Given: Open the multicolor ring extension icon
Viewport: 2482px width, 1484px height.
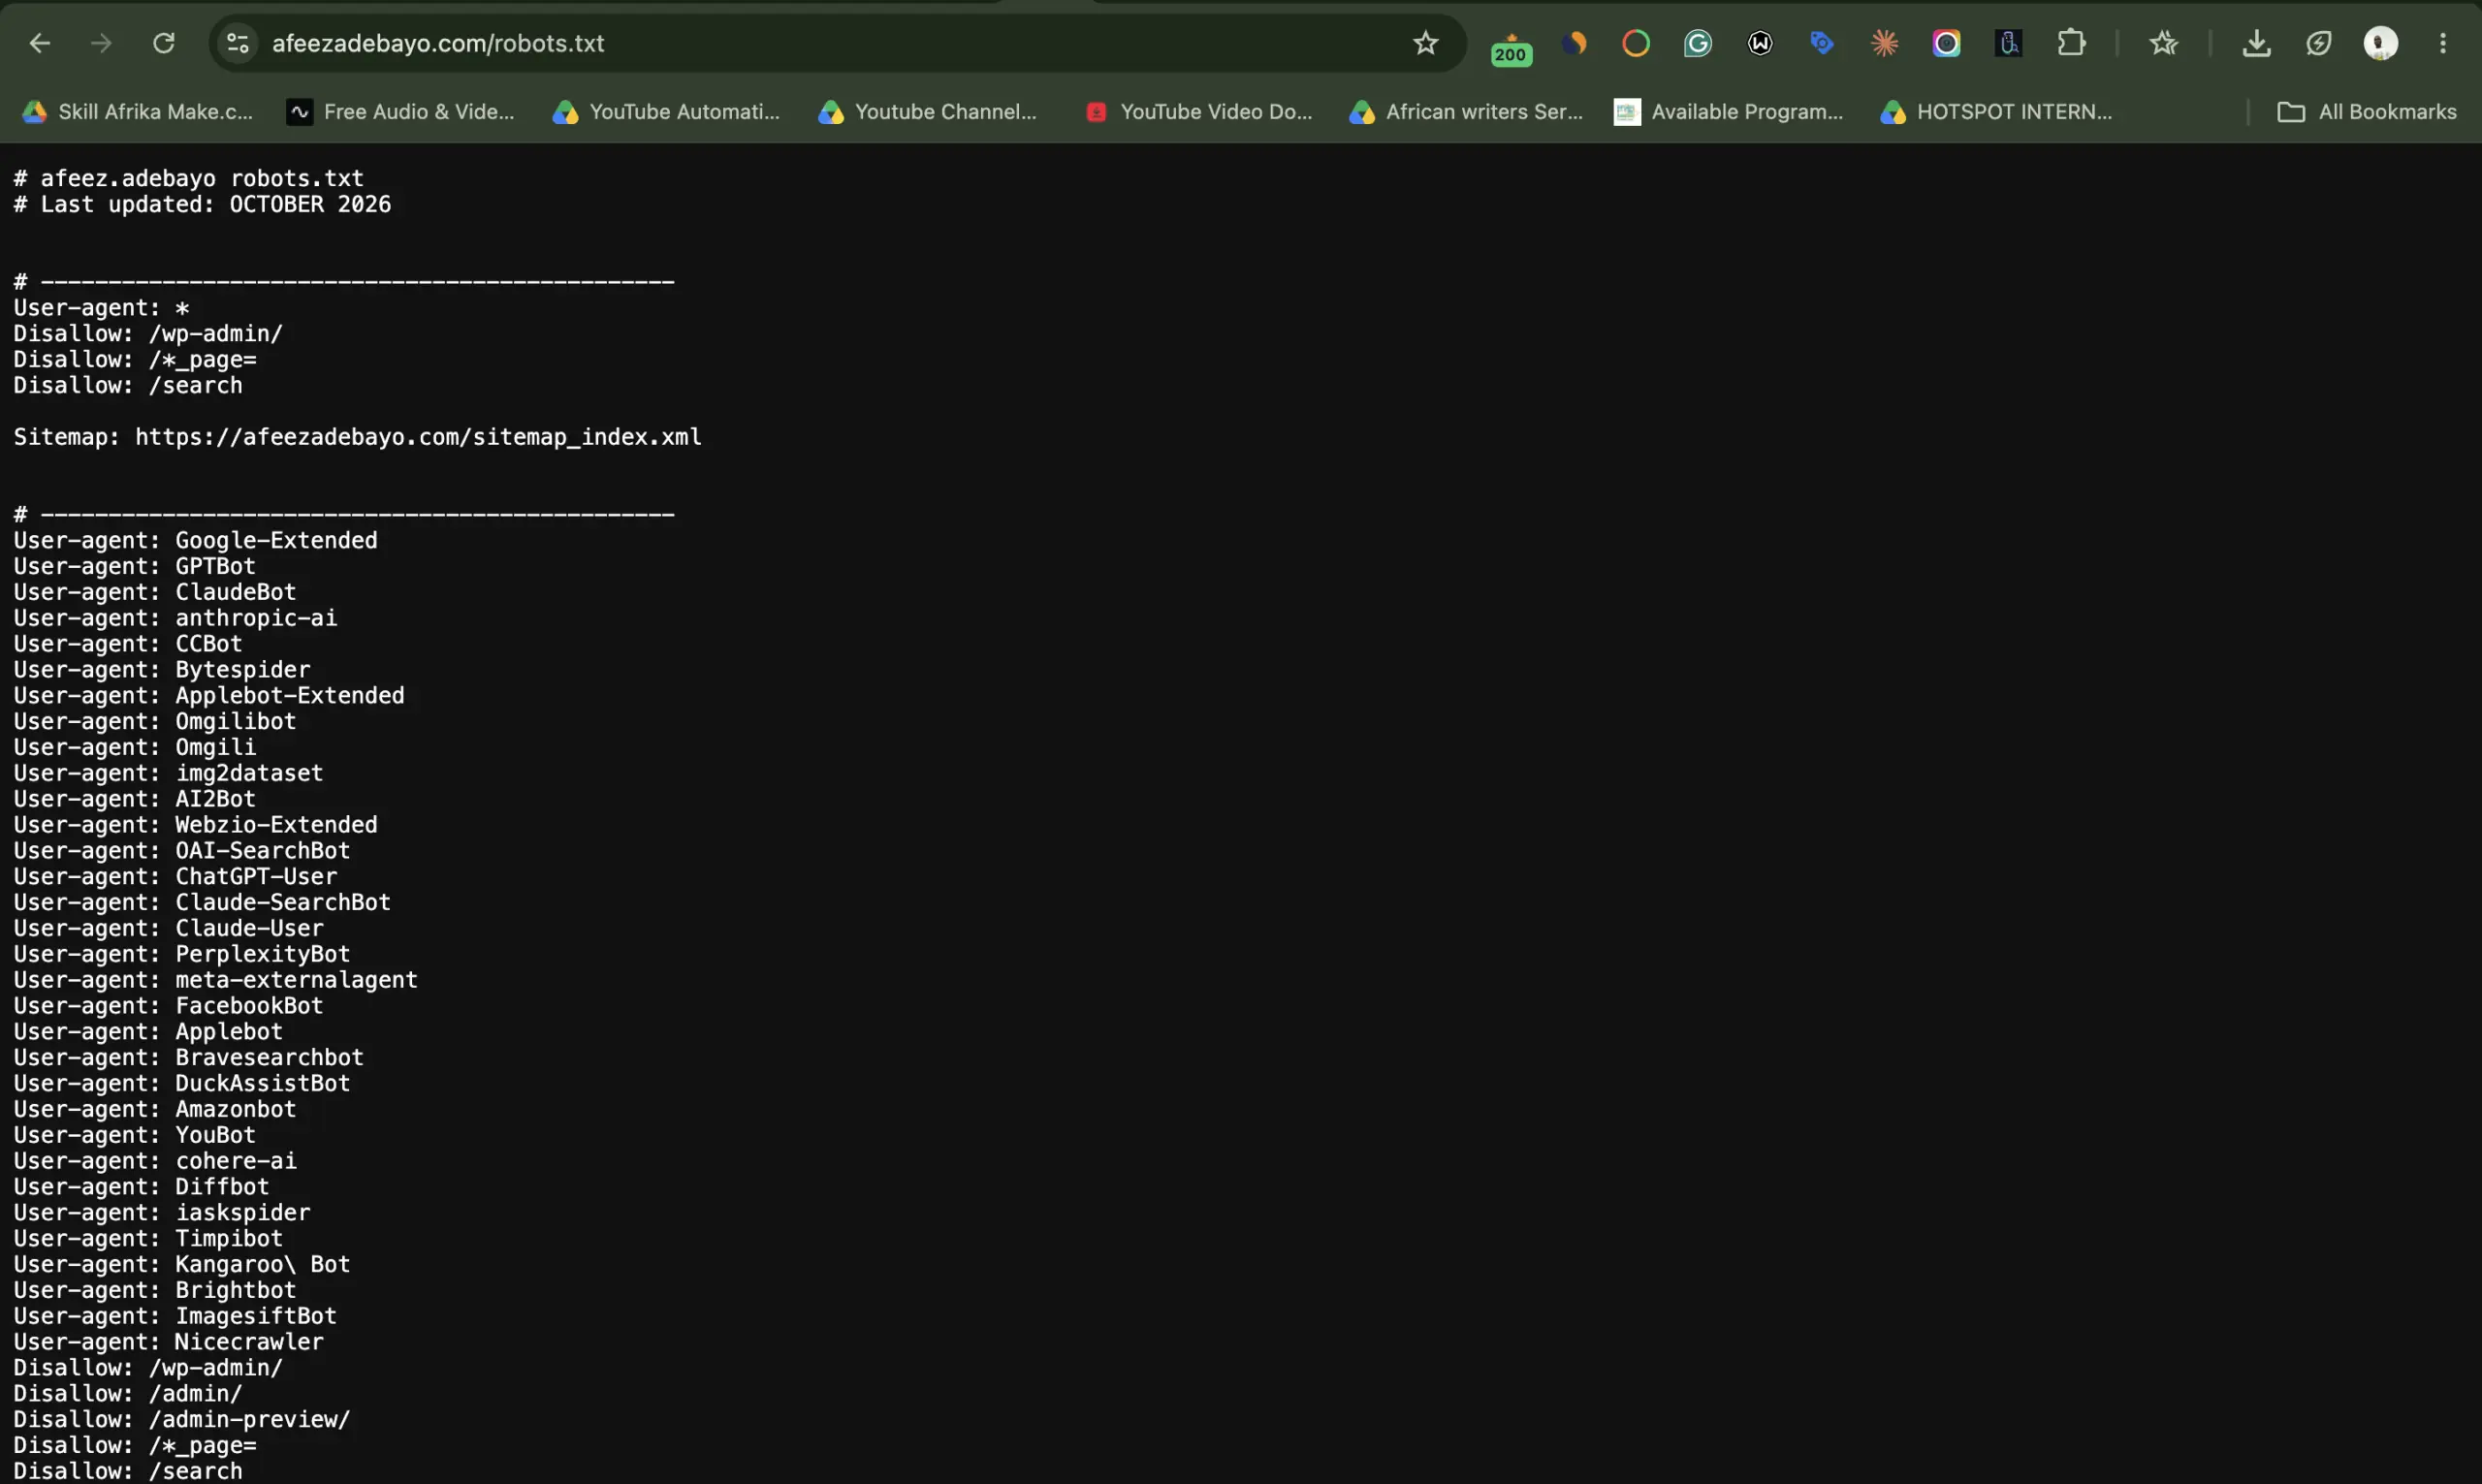Looking at the screenshot, I should pyautogui.click(x=1636, y=43).
